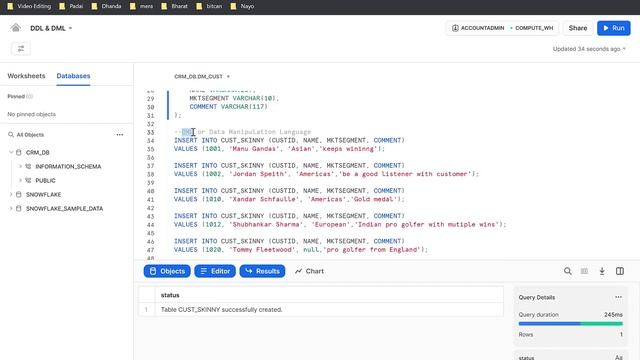The width and height of the screenshot is (640, 360).
Task: Switch to the Worksheets tab
Action: coord(26,76)
